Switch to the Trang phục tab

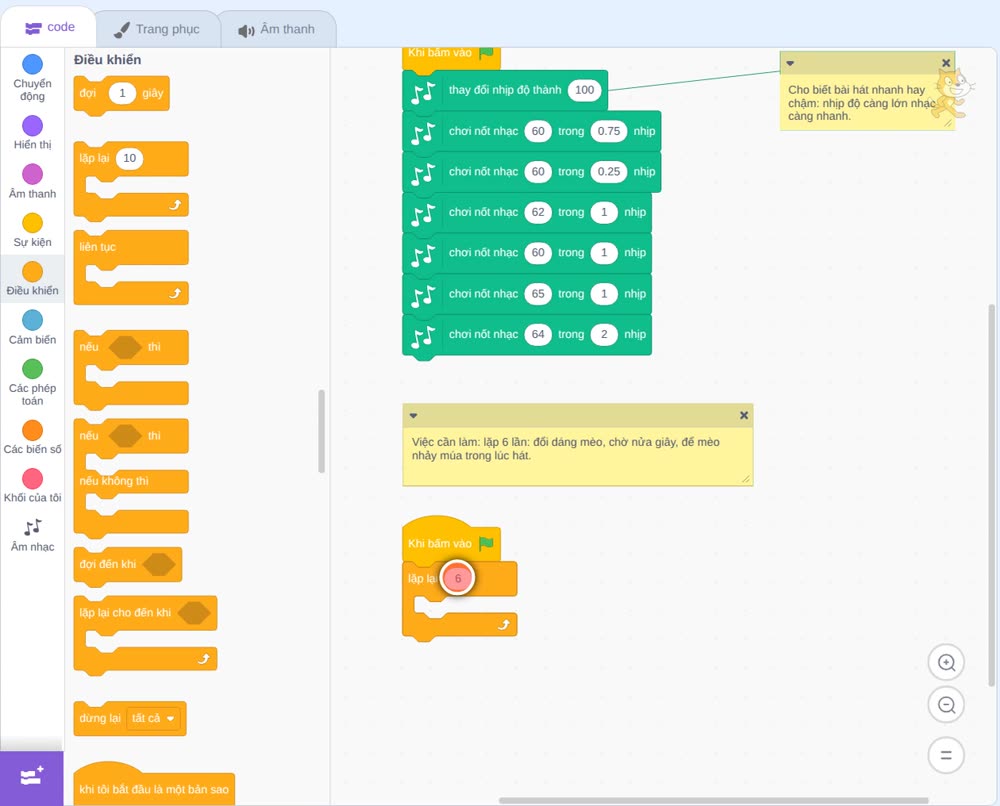(x=158, y=29)
